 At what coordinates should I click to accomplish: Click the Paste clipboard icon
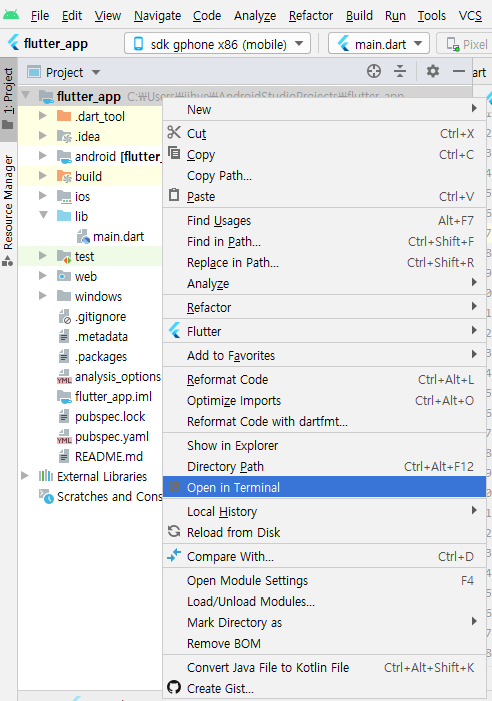coord(174,195)
